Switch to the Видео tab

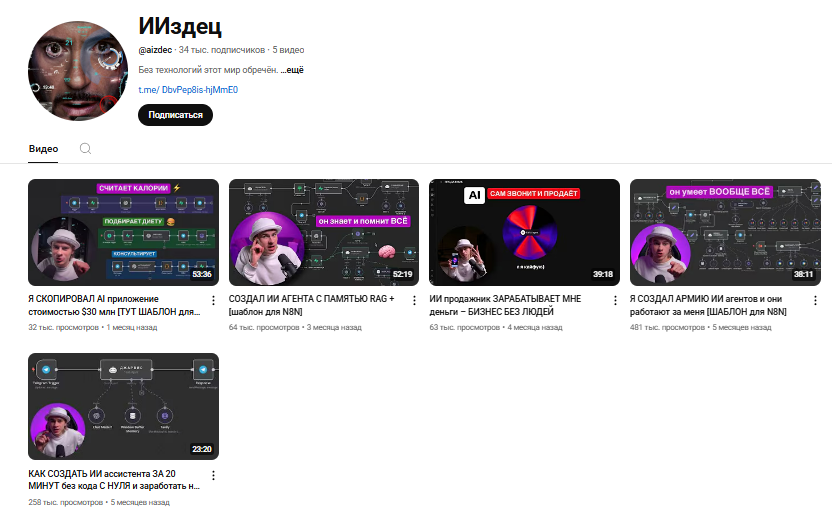43,148
